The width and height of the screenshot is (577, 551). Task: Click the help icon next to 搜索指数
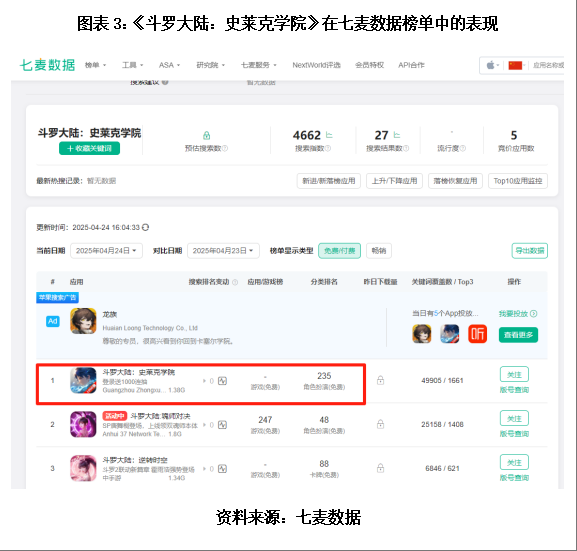coord(328,148)
